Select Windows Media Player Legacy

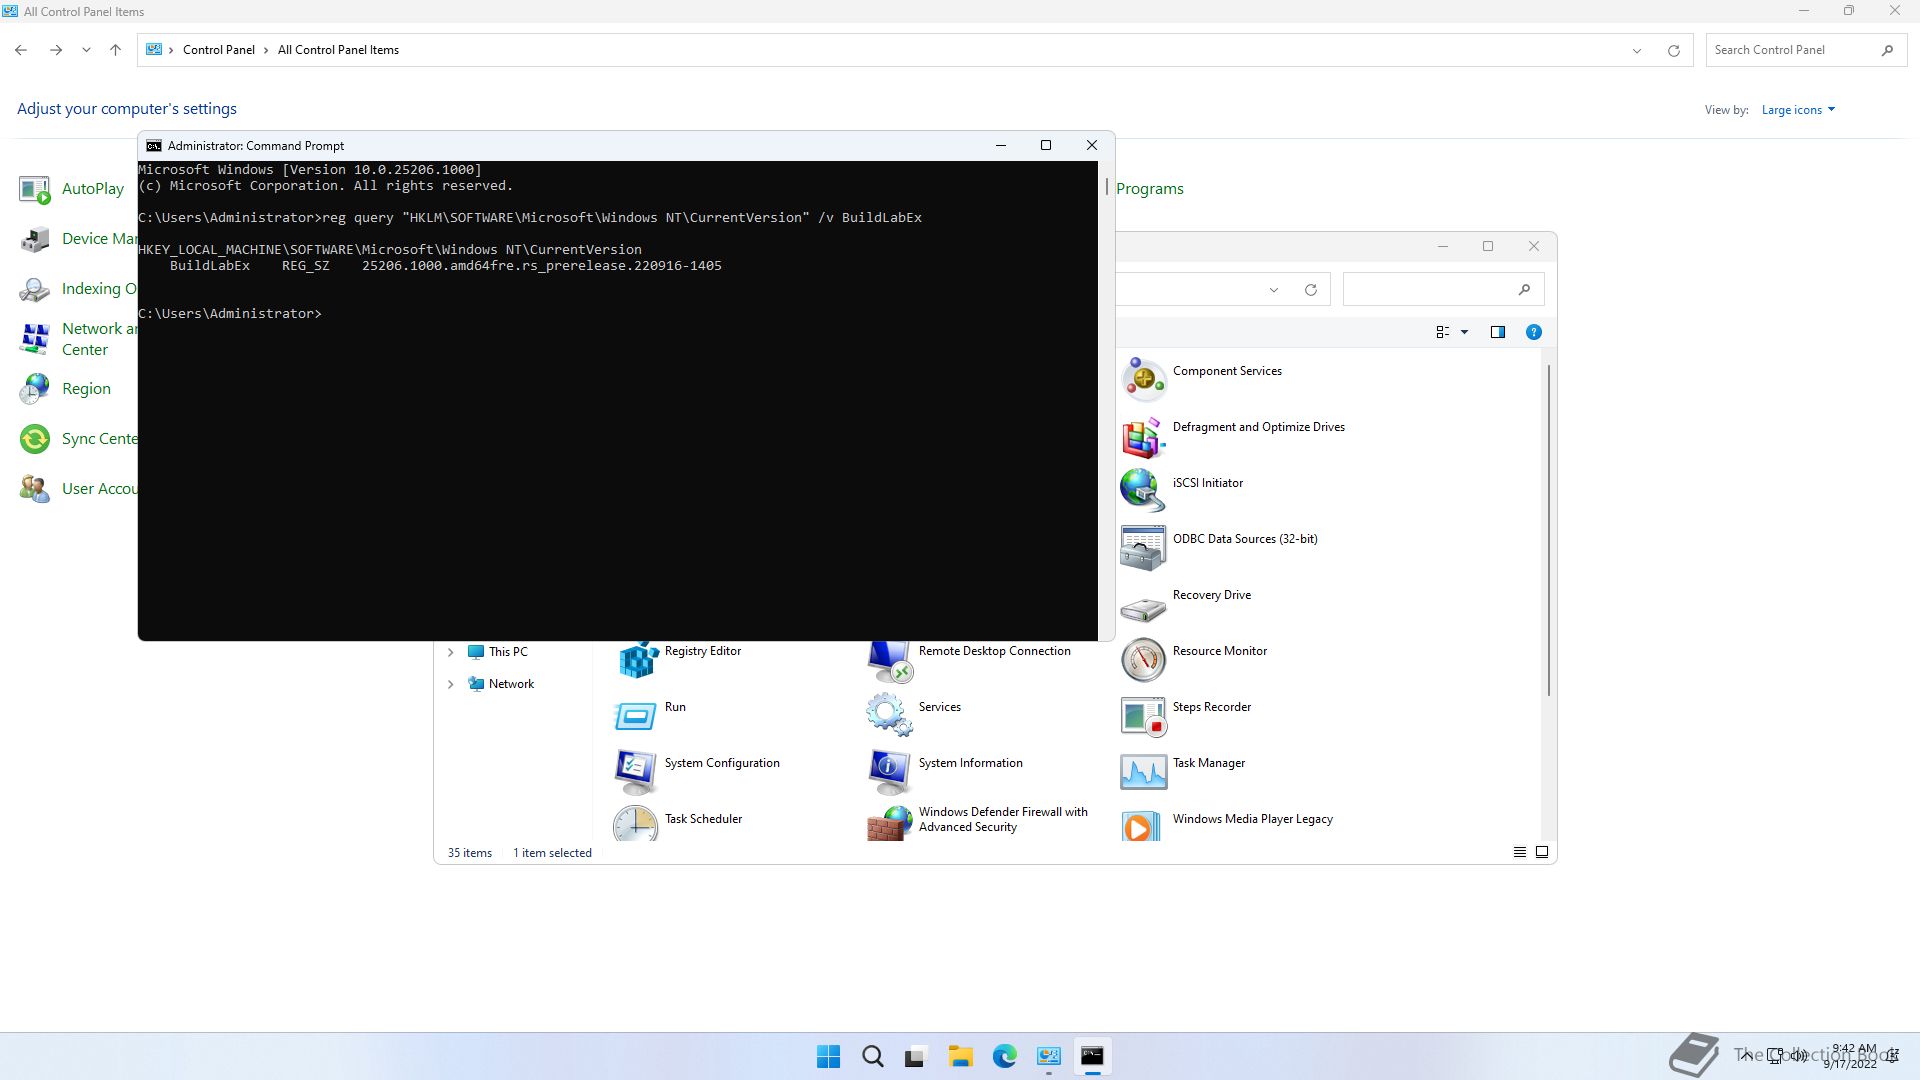click(1252, 819)
